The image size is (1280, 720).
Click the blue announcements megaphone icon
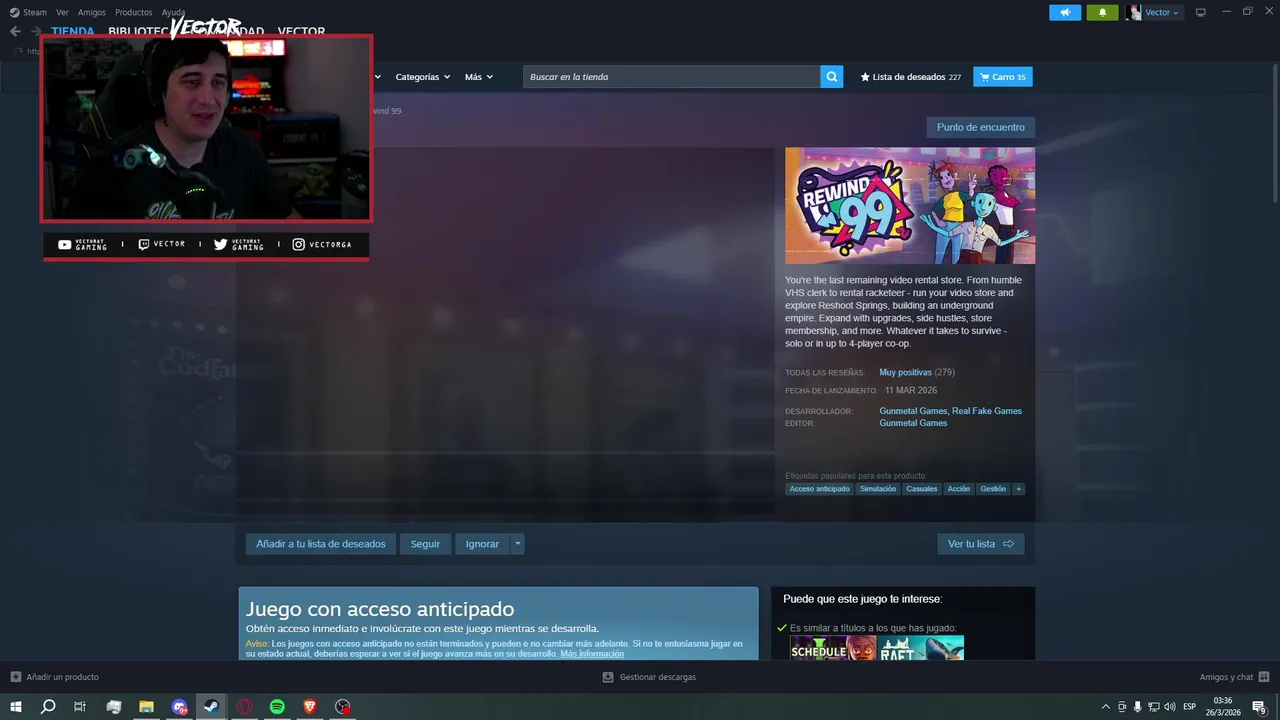pos(1065,12)
